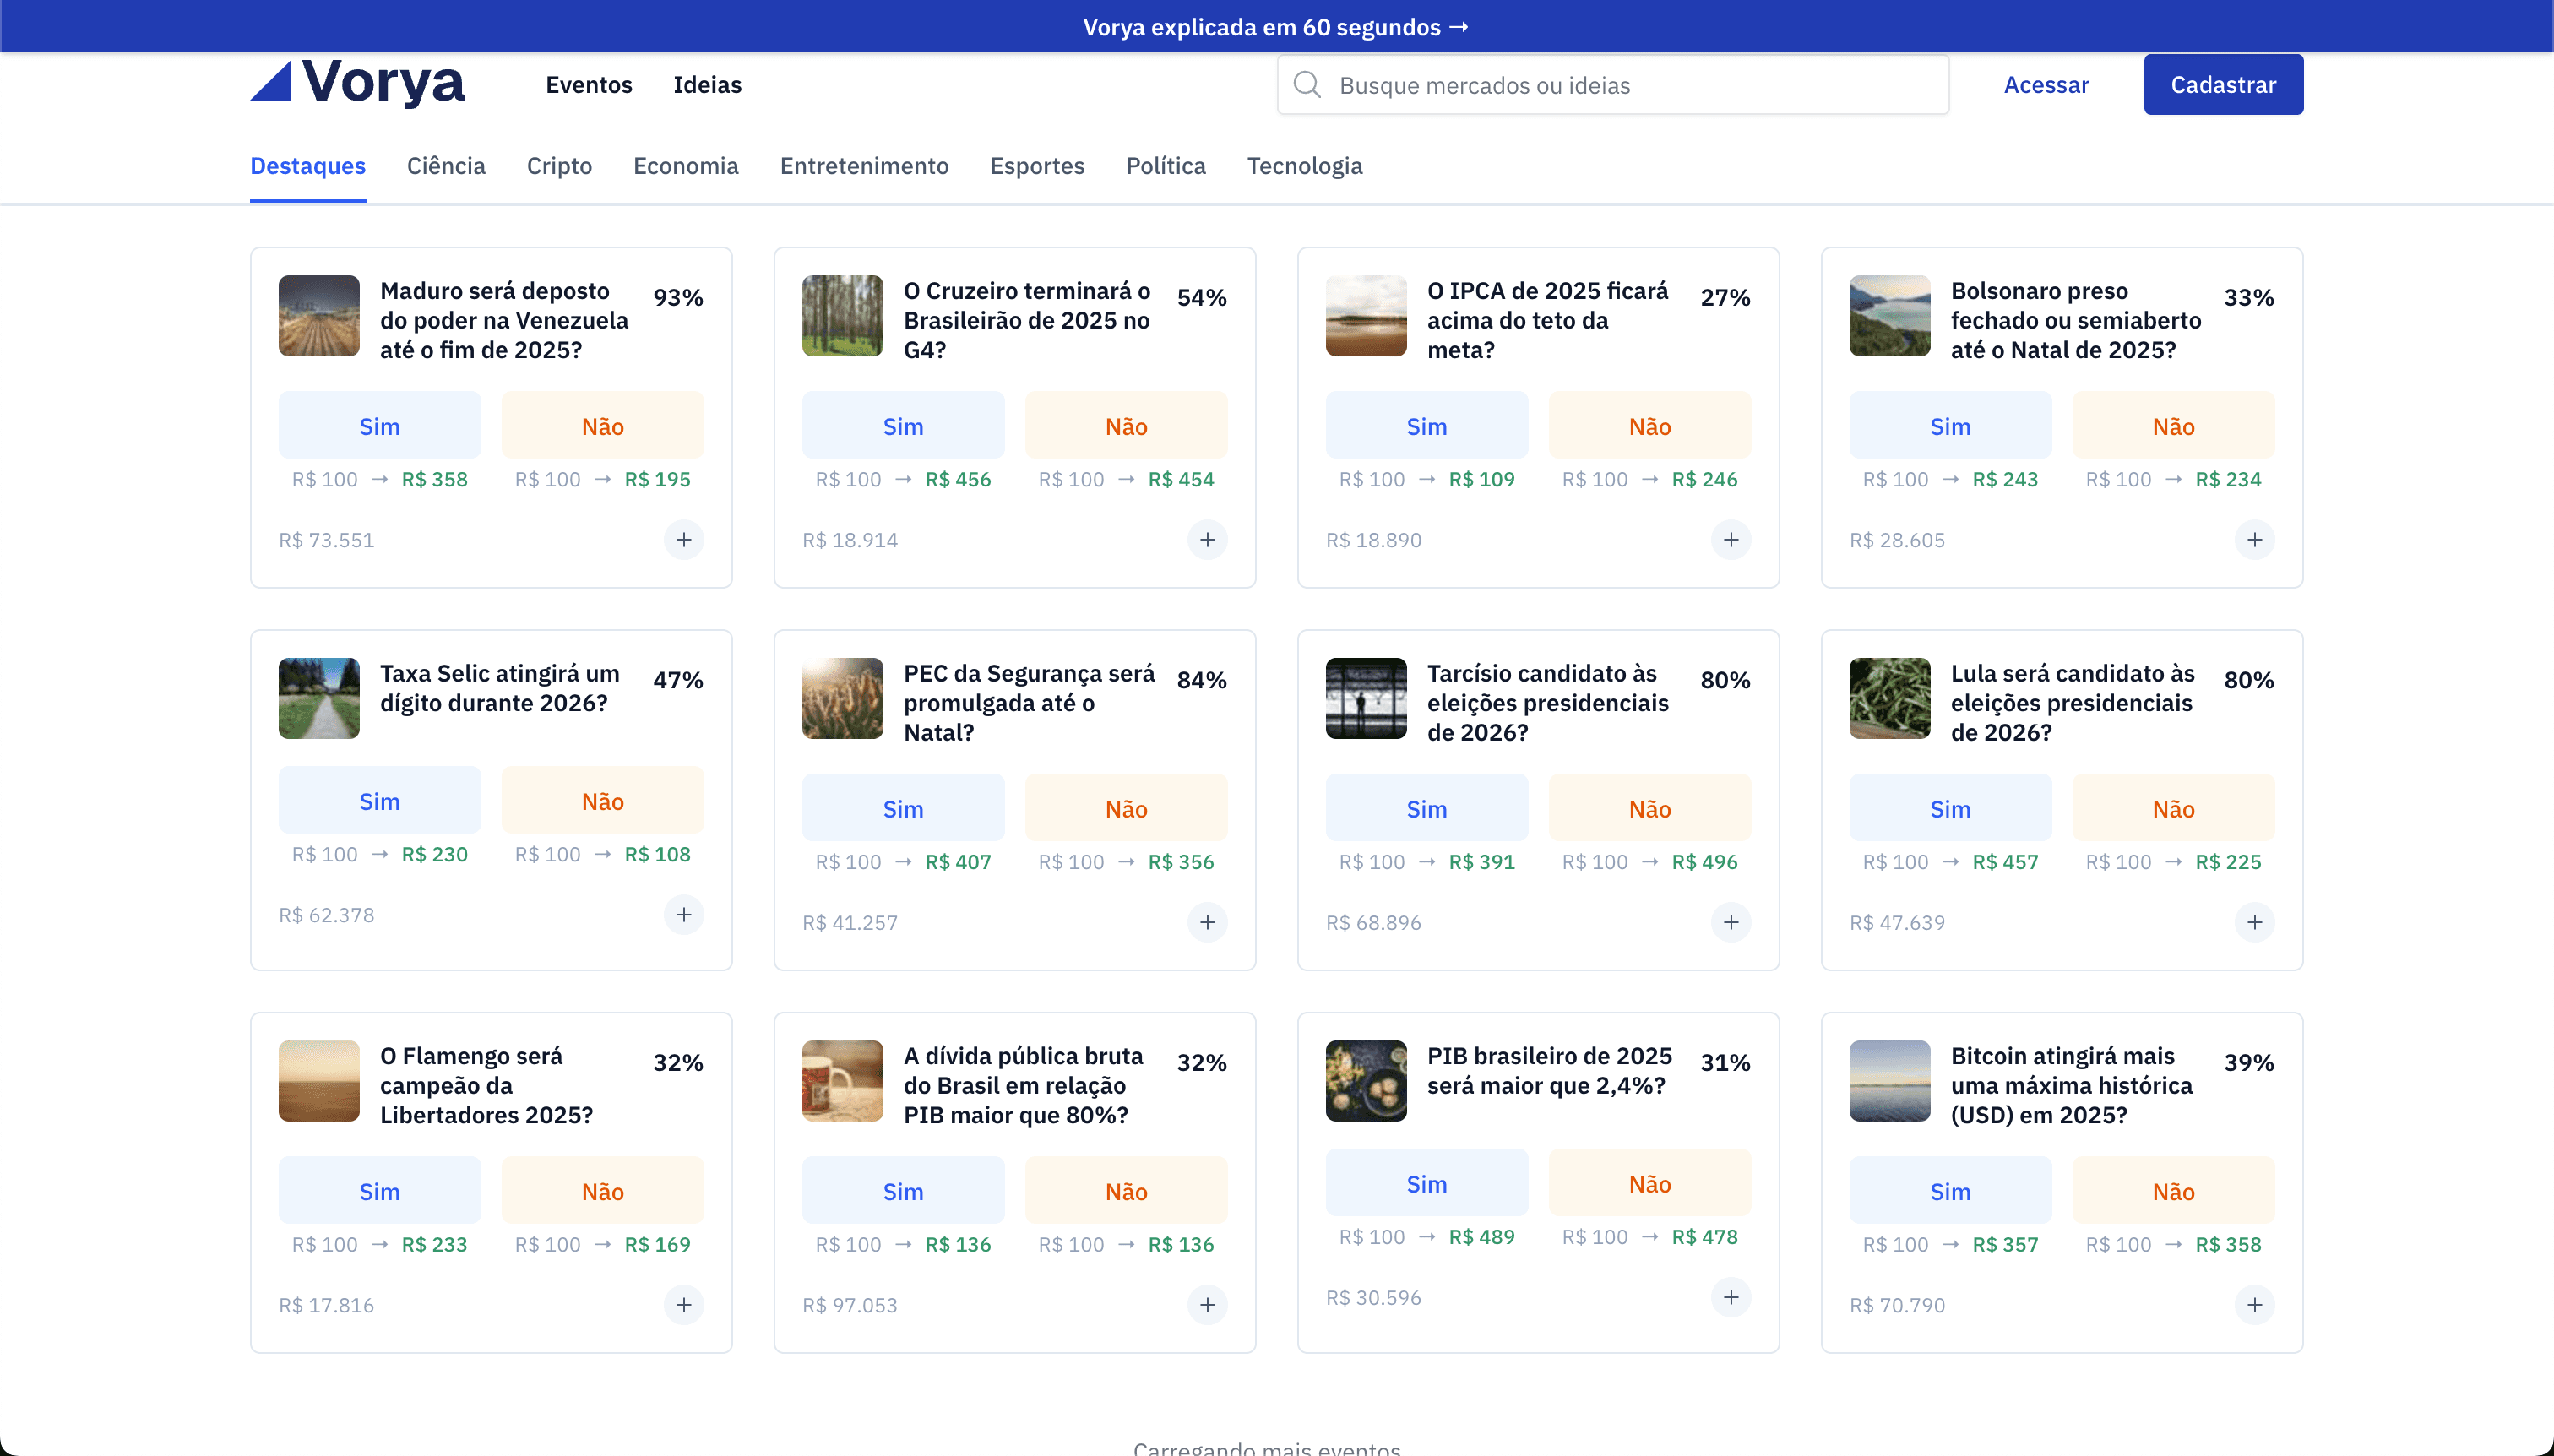Select Não on the IPCA 2025 market
Viewport: 2554px width, 1456px height.
tap(1648, 425)
